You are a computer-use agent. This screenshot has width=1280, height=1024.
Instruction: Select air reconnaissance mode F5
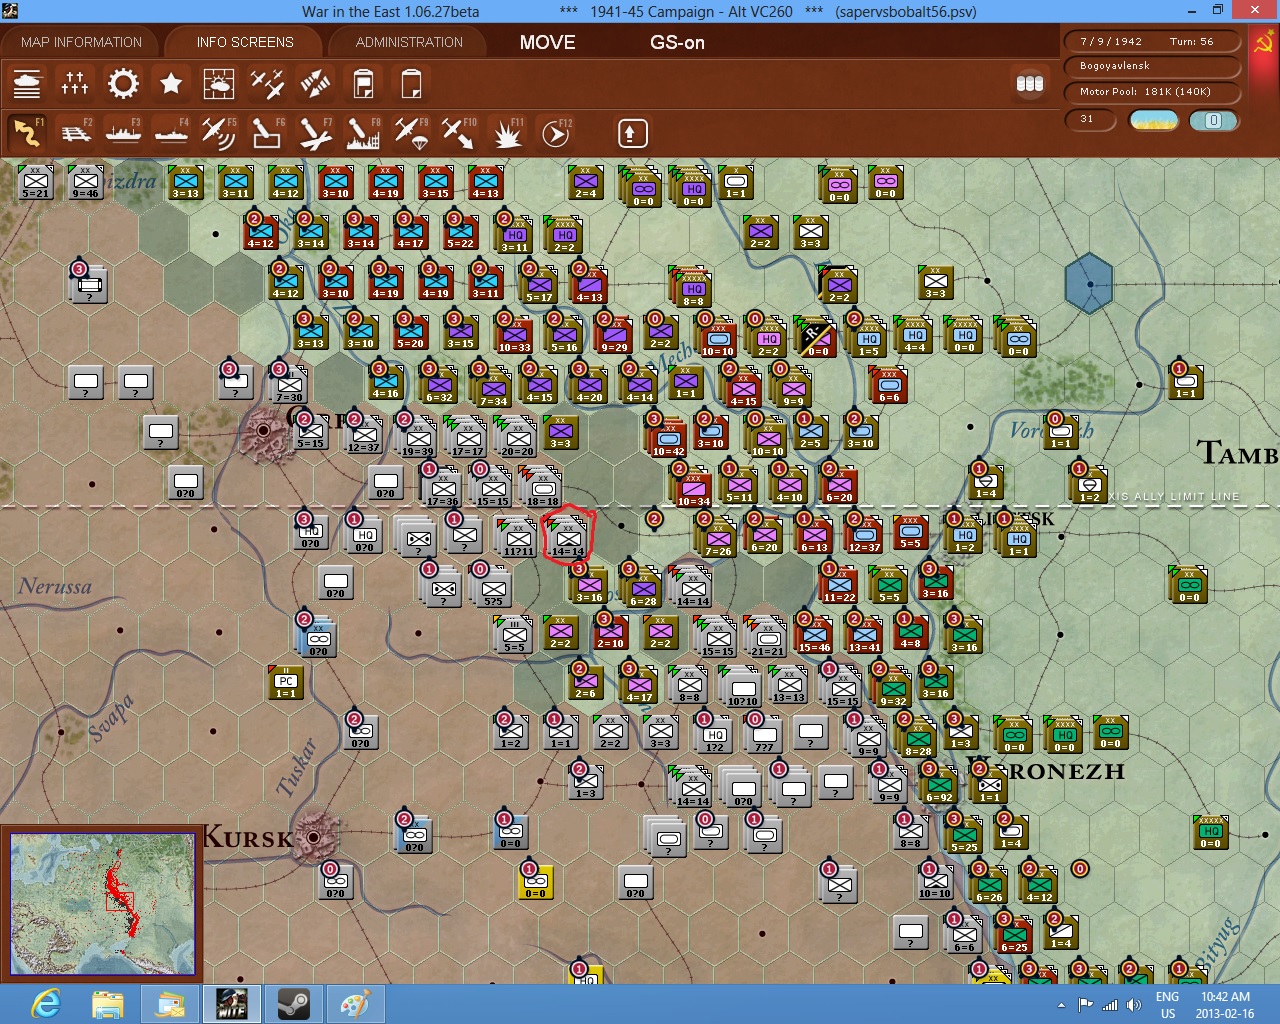coord(219,133)
